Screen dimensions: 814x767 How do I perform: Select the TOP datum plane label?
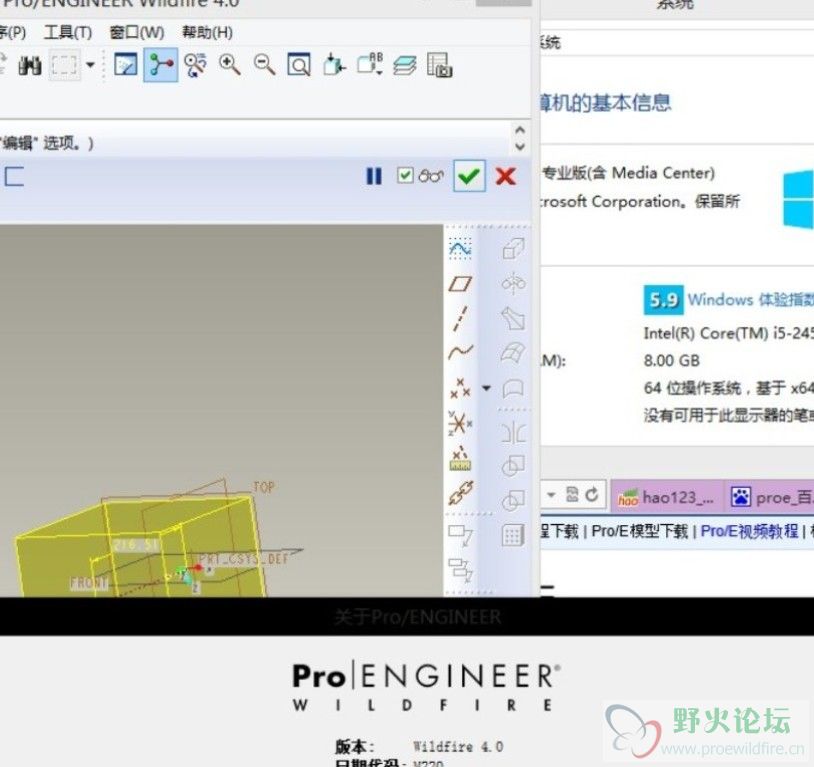[264, 487]
